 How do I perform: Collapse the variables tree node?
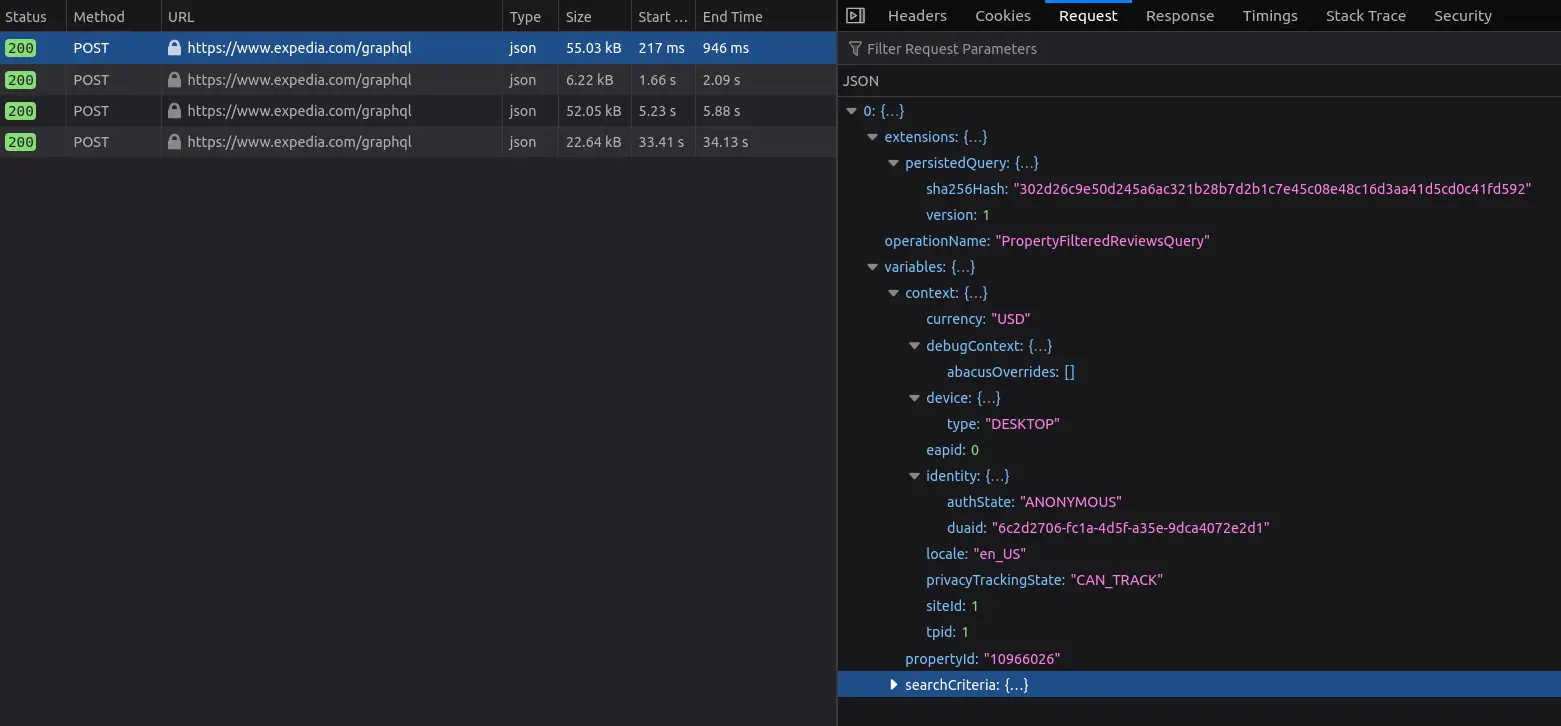873,267
